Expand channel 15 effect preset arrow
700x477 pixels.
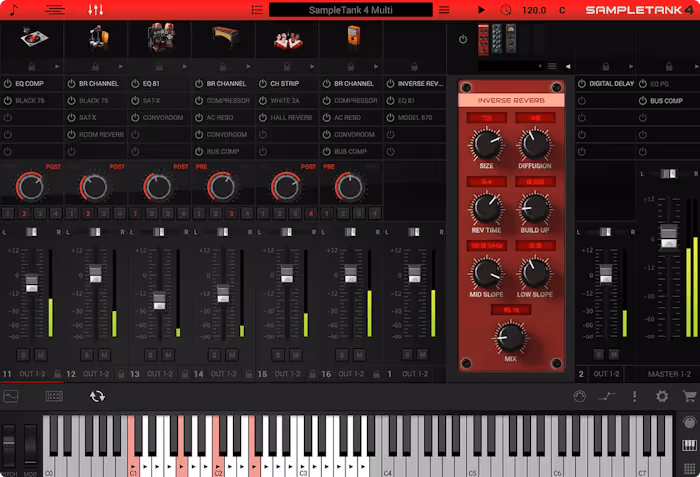312,67
